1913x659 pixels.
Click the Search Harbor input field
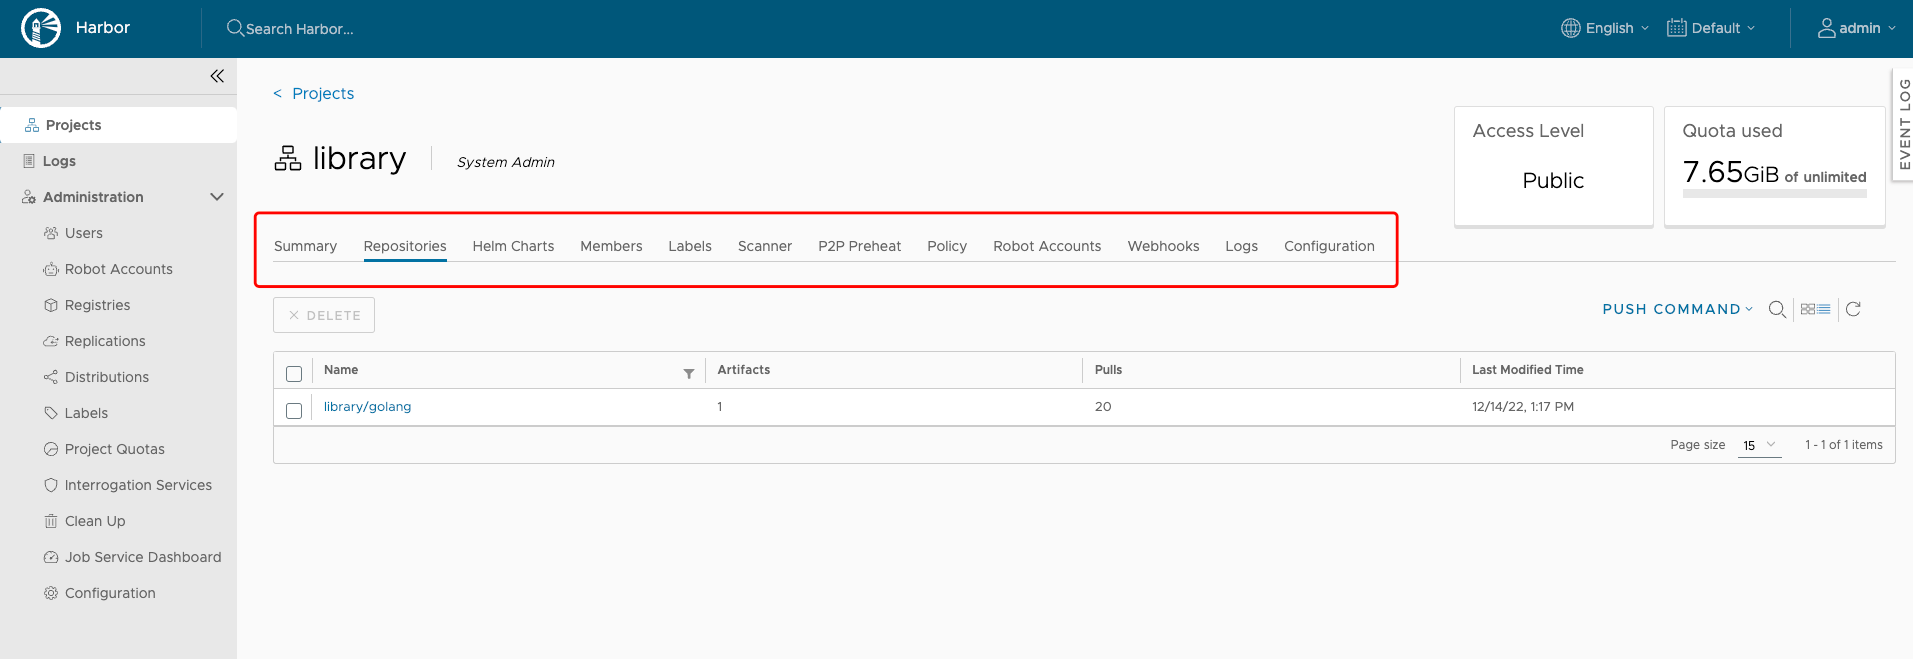click(300, 29)
